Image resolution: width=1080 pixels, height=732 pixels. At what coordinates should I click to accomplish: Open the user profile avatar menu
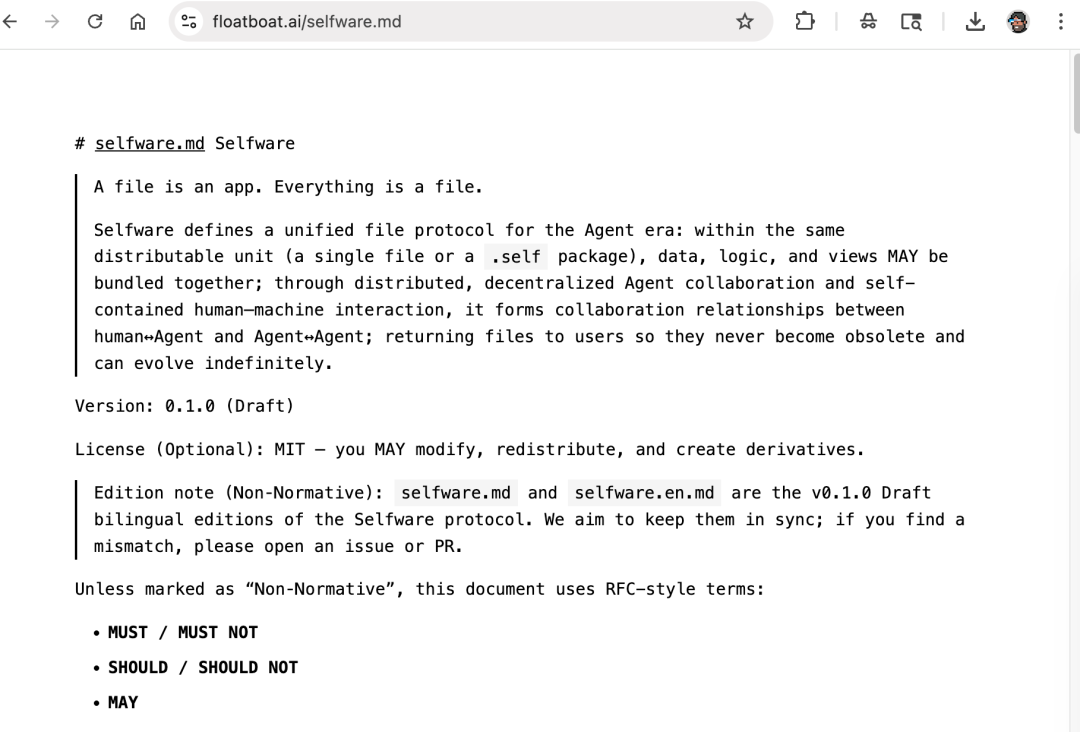[x=1018, y=22]
